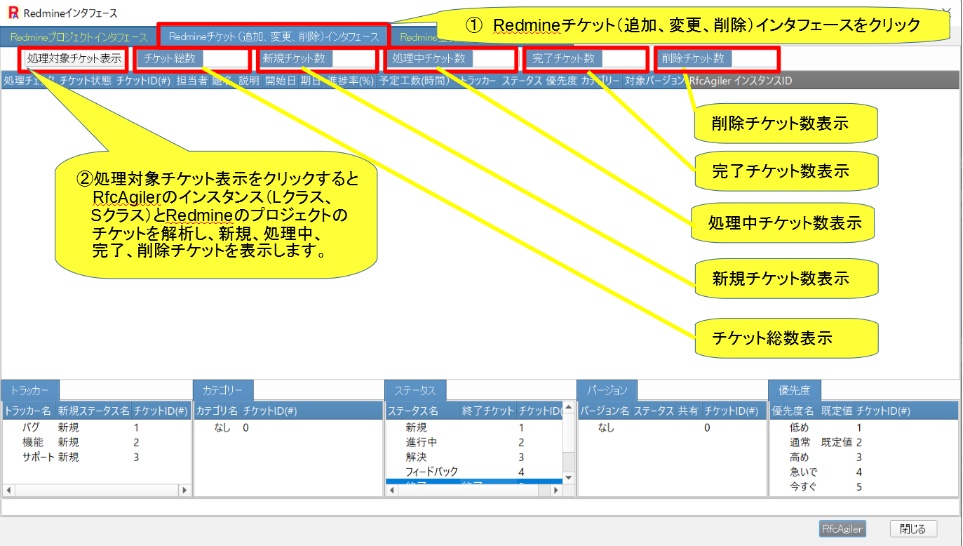
Task: Select the 低め priority row
Action: pyautogui.click(x=864, y=427)
